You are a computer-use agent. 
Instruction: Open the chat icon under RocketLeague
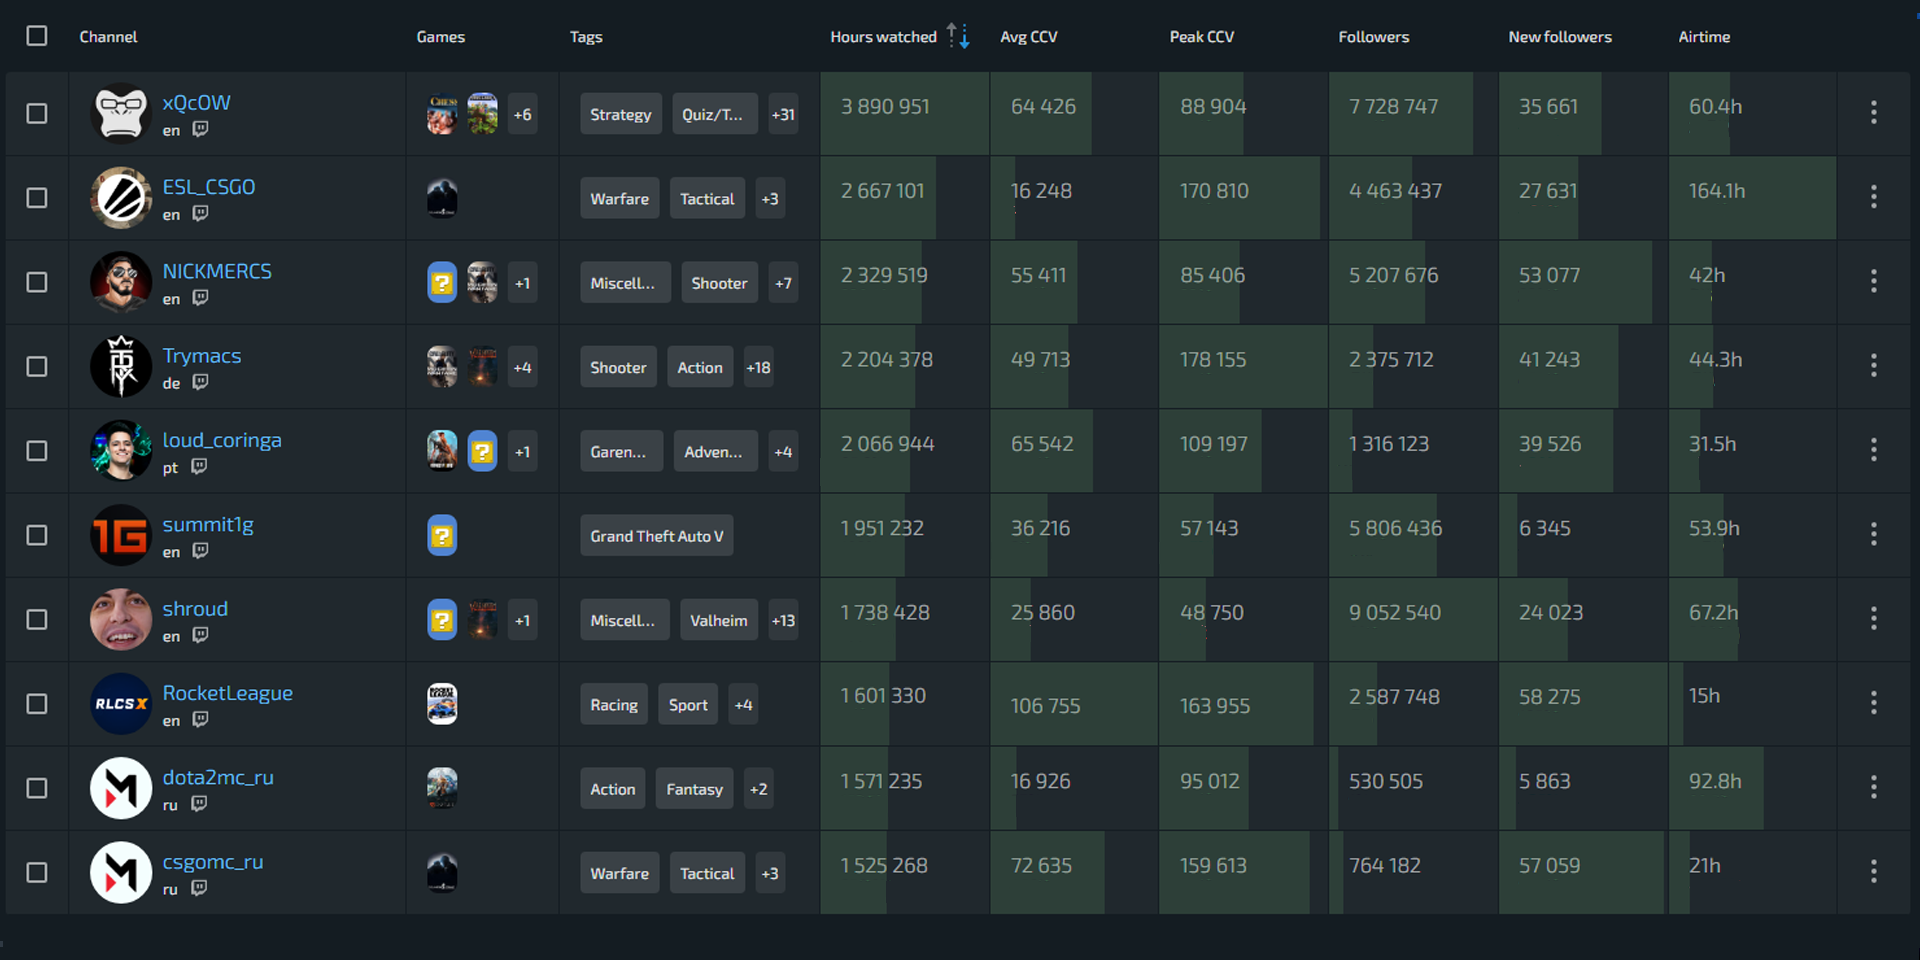(x=200, y=719)
